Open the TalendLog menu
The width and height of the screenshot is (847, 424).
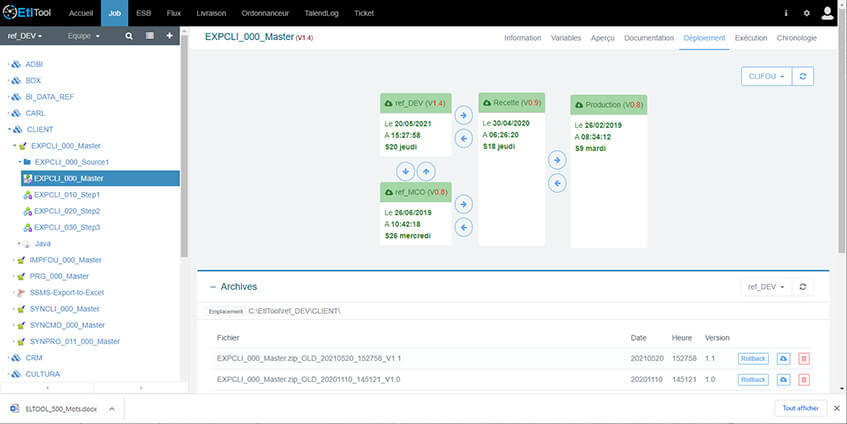click(x=322, y=13)
